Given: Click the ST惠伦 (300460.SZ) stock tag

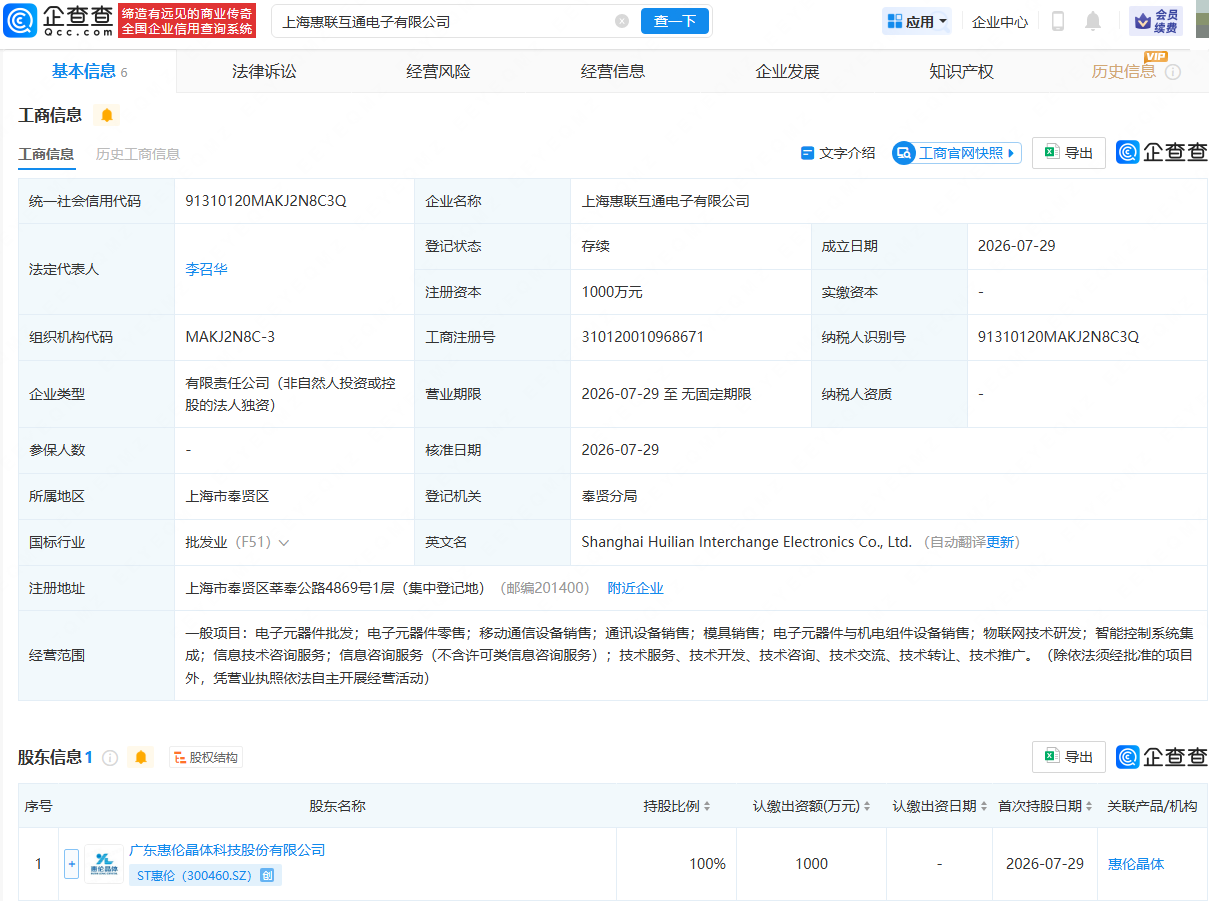Looking at the screenshot, I should (x=205, y=875).
